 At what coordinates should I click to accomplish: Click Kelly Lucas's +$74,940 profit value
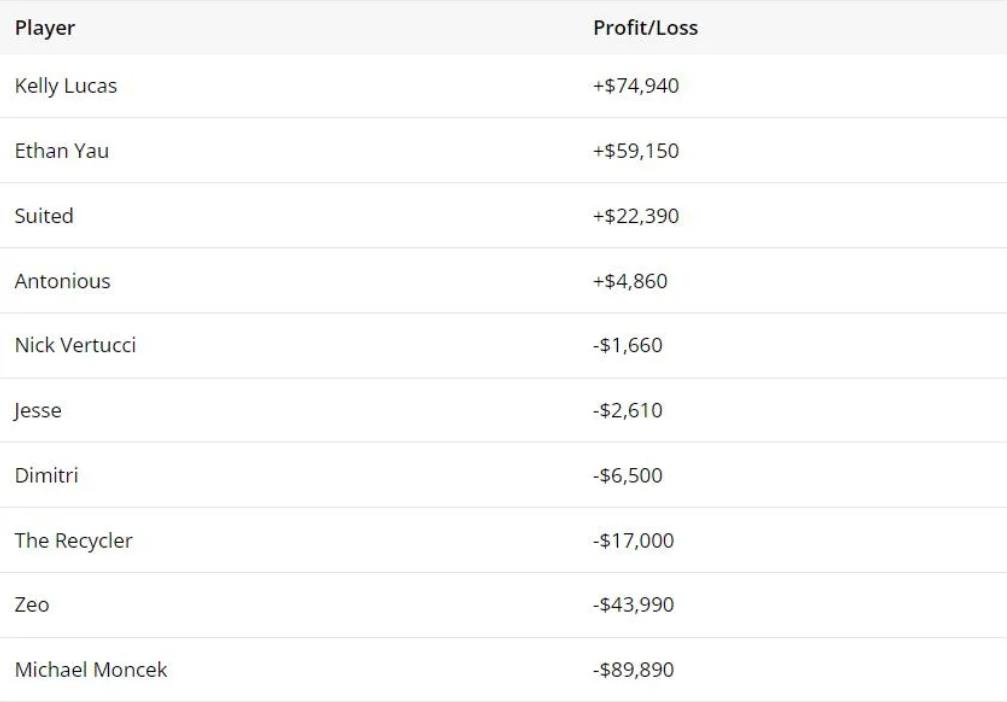point(636,86)
